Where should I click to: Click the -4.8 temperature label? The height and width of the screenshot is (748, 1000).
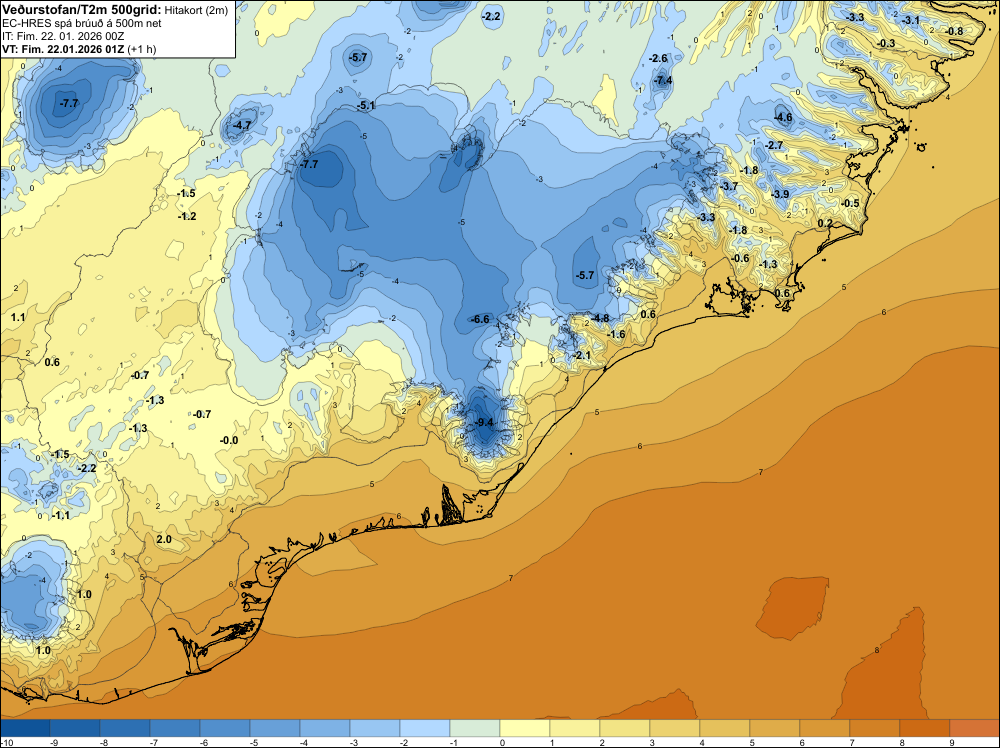pos(600,318)
